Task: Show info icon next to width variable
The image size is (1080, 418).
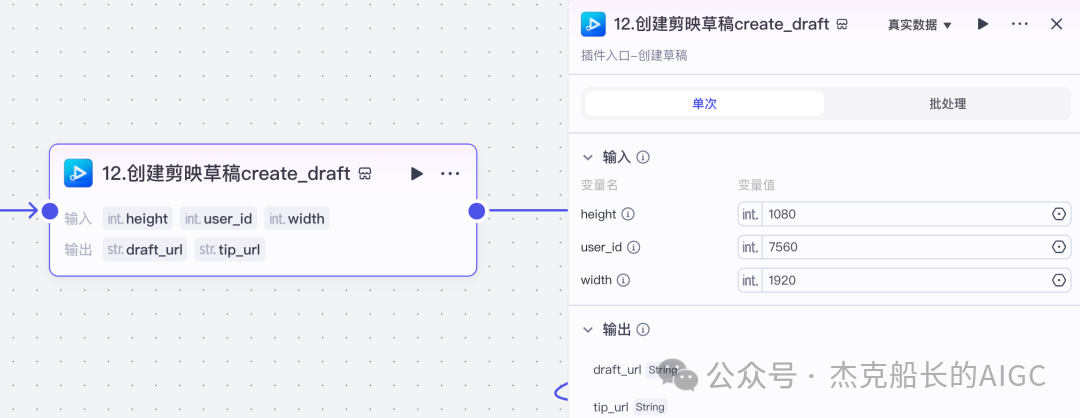Action: point(623,280)
